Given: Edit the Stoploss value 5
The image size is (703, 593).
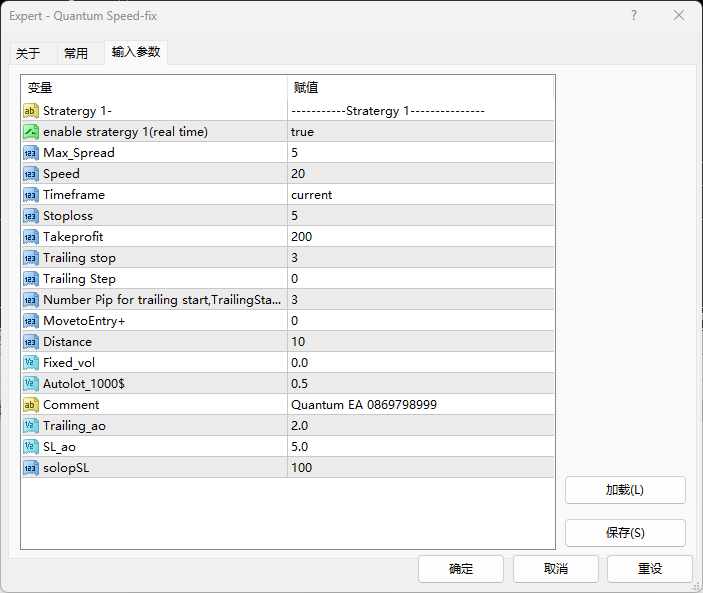Looking at the screenshot, I should [421, 216].
